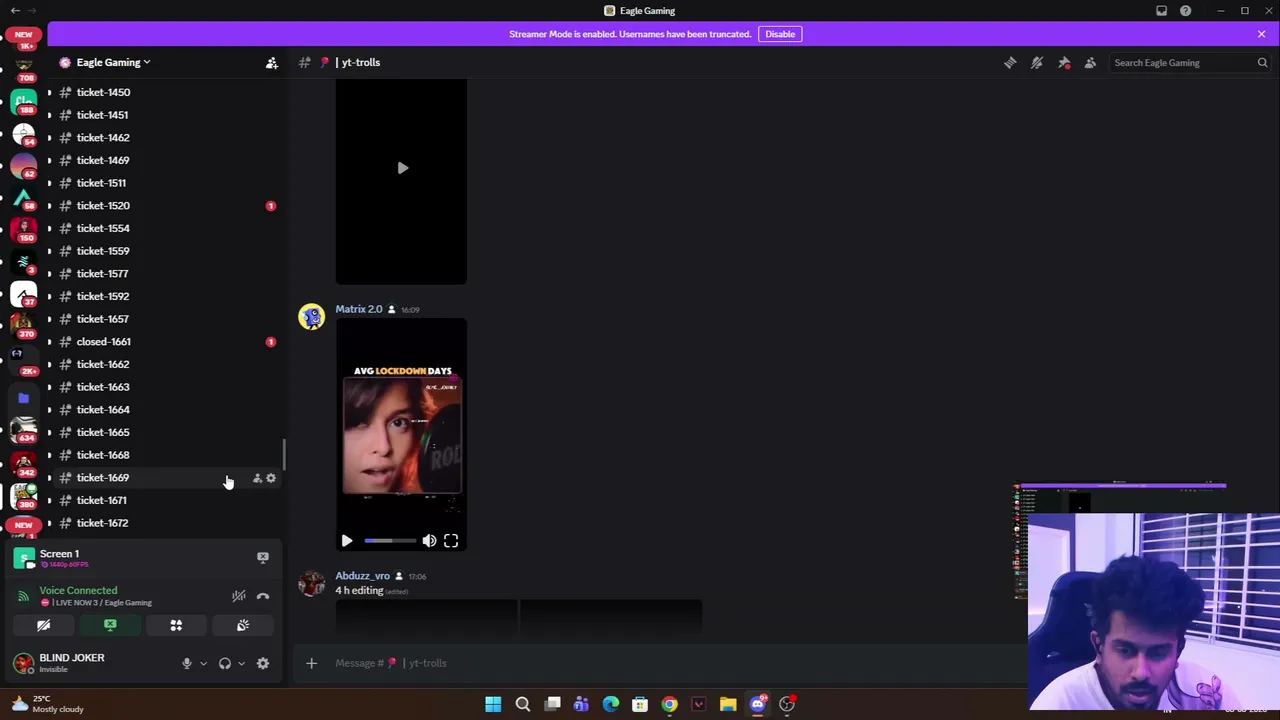Disable Streamer Mode from the banner
1280x720 pixels.
click(780, 34)
